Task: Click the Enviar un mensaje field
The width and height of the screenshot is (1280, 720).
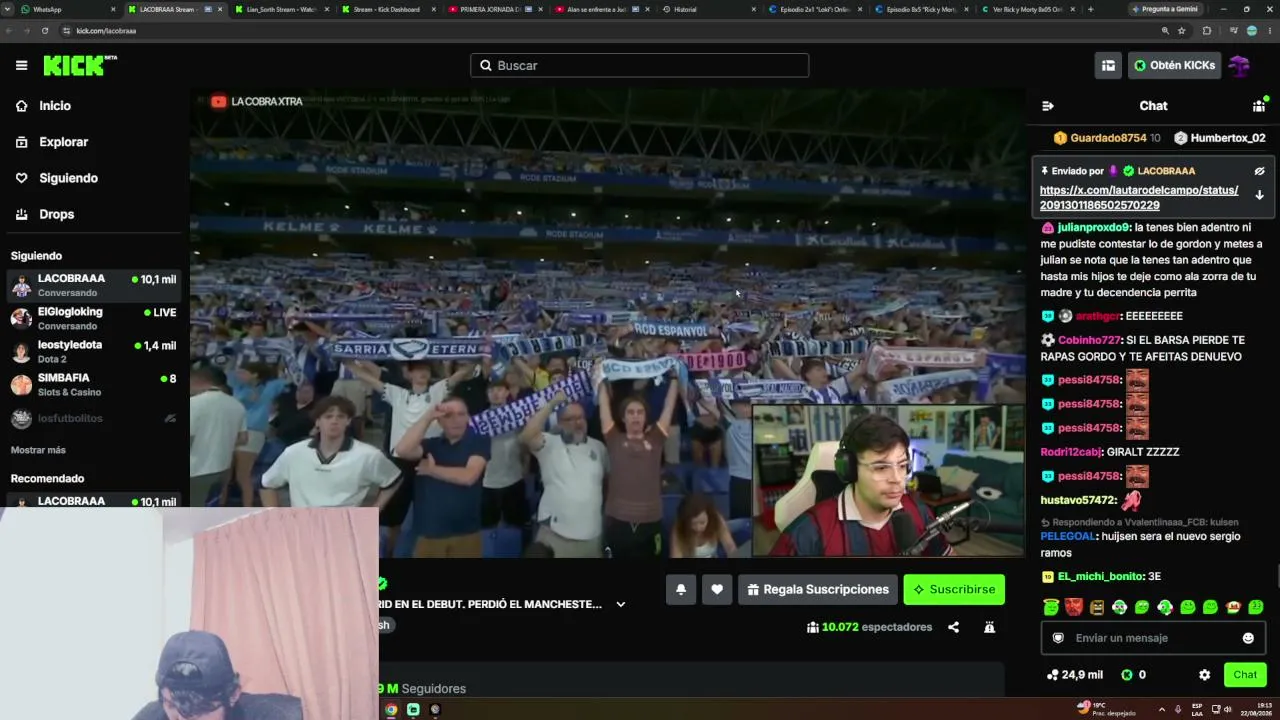Action: [x=1153, y=638]
